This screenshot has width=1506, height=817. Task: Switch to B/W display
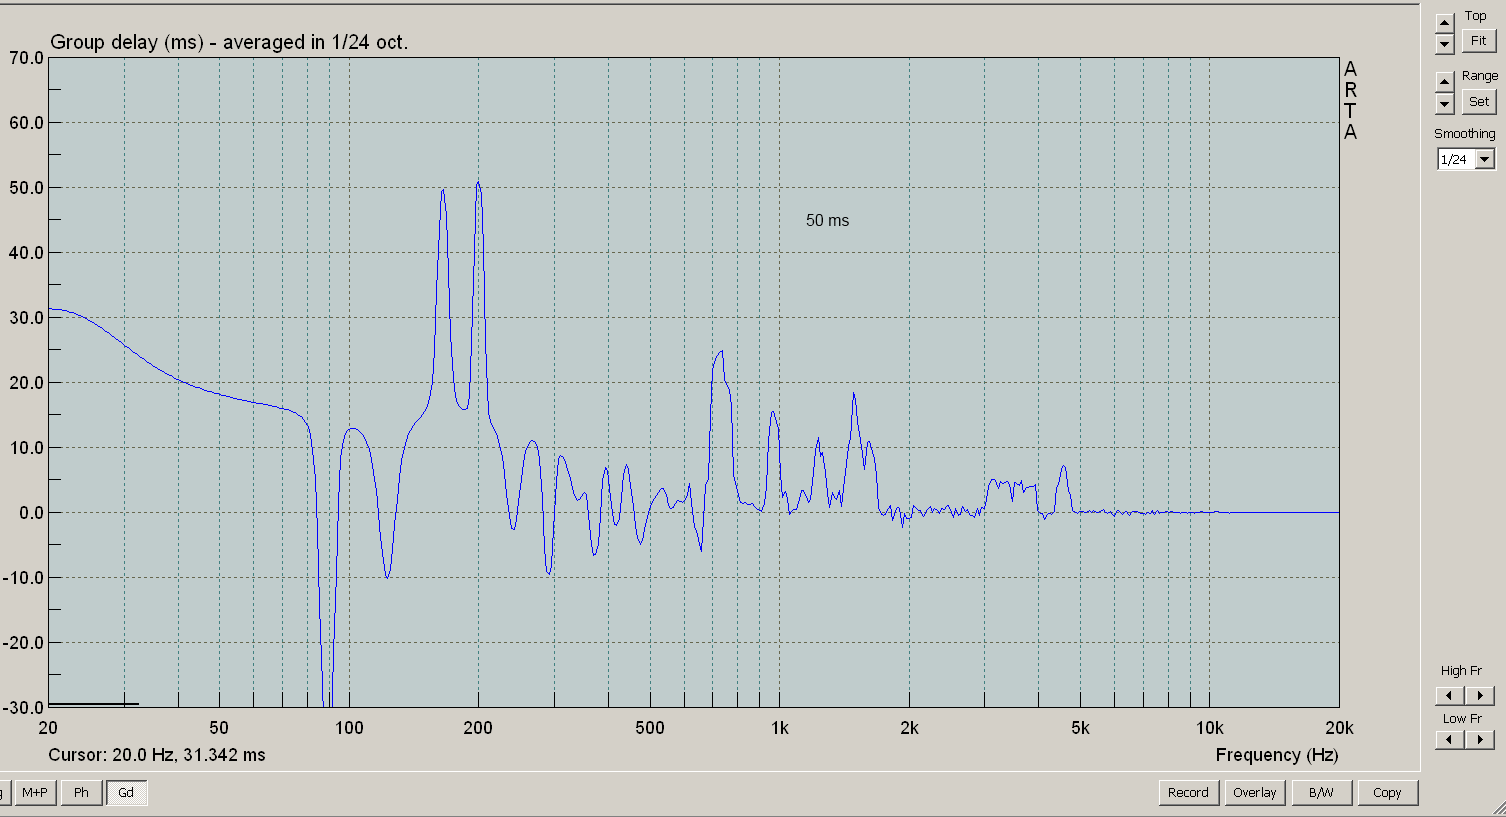click(x=1321, y=793)
